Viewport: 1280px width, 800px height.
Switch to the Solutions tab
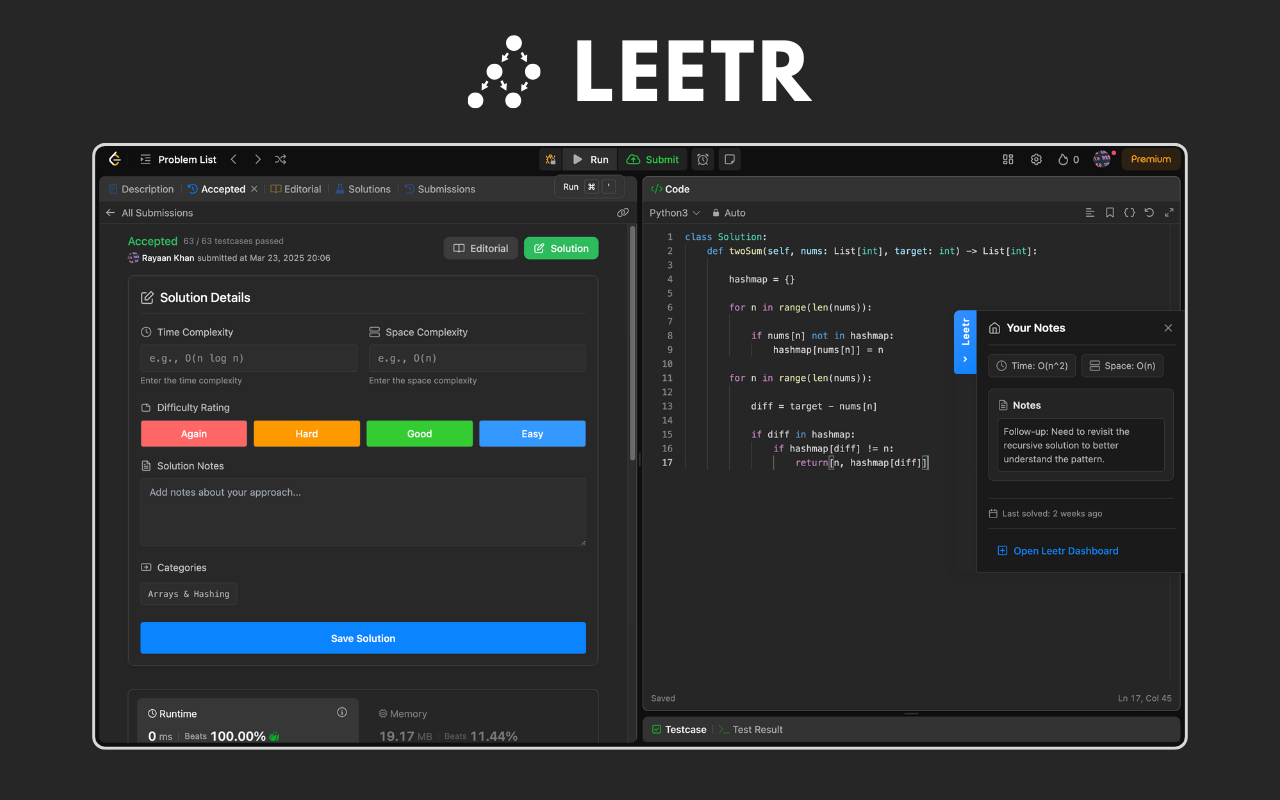tap(362, 189)
